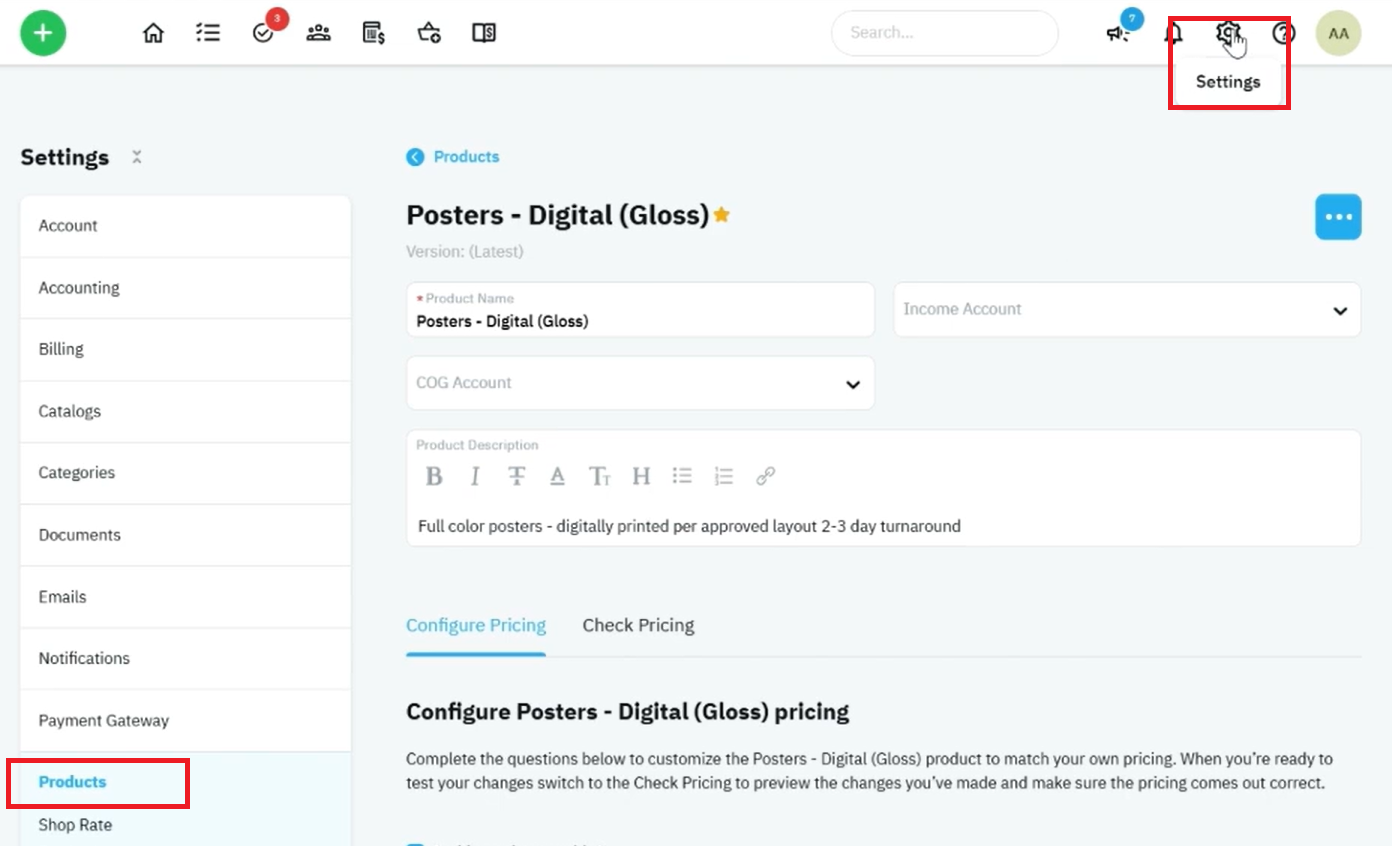The height and width of the screenshot is (846, 1392).
Task: Click the COG Account dropdown arrow
Action: (x=853, y=385)
